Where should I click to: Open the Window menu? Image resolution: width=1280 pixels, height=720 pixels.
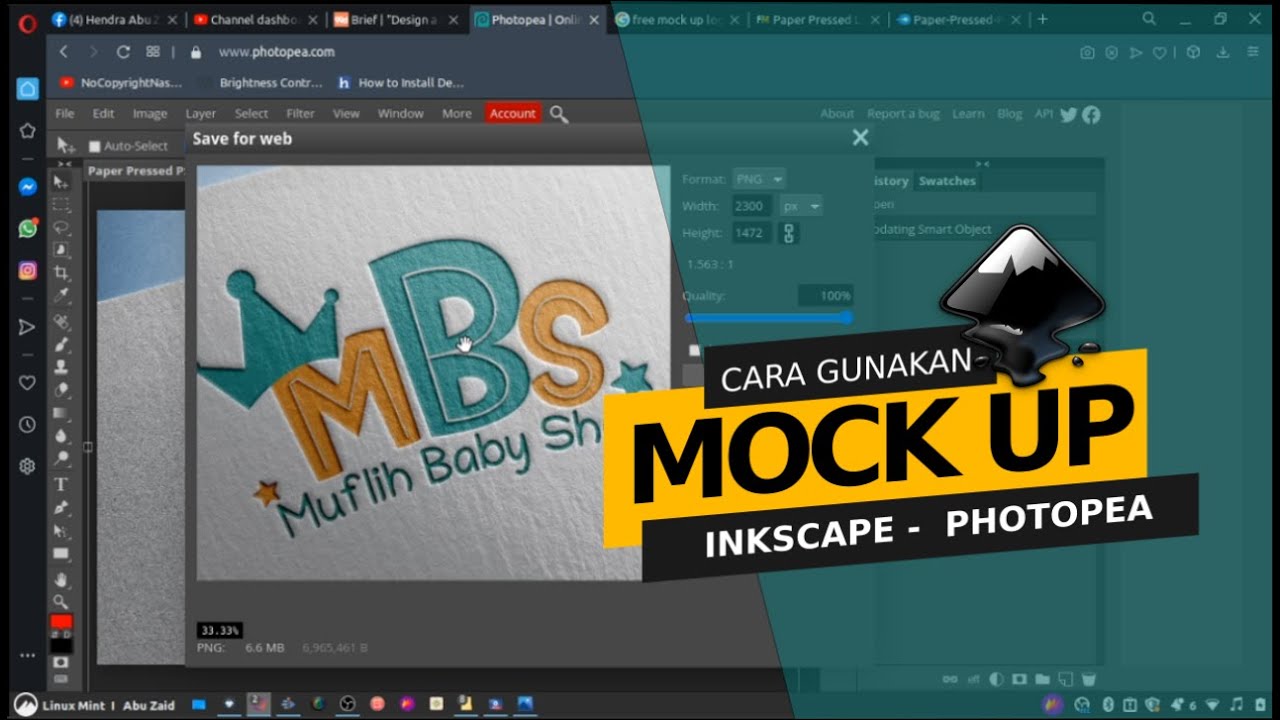[400, 113]
